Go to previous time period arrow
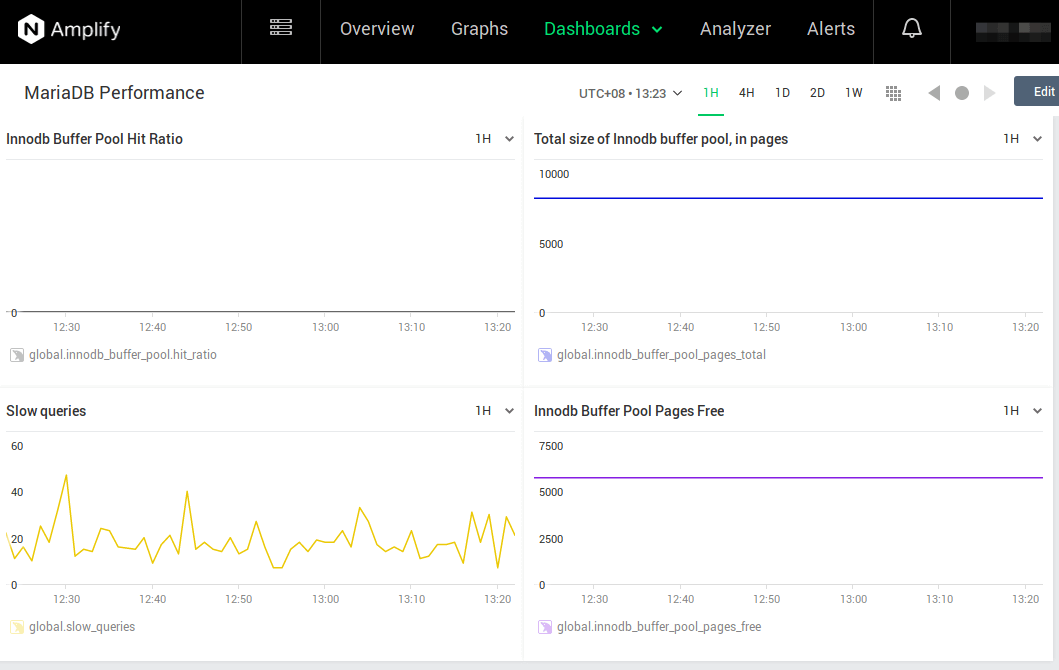Screen dimensions: 1059x670 [934, 93]
